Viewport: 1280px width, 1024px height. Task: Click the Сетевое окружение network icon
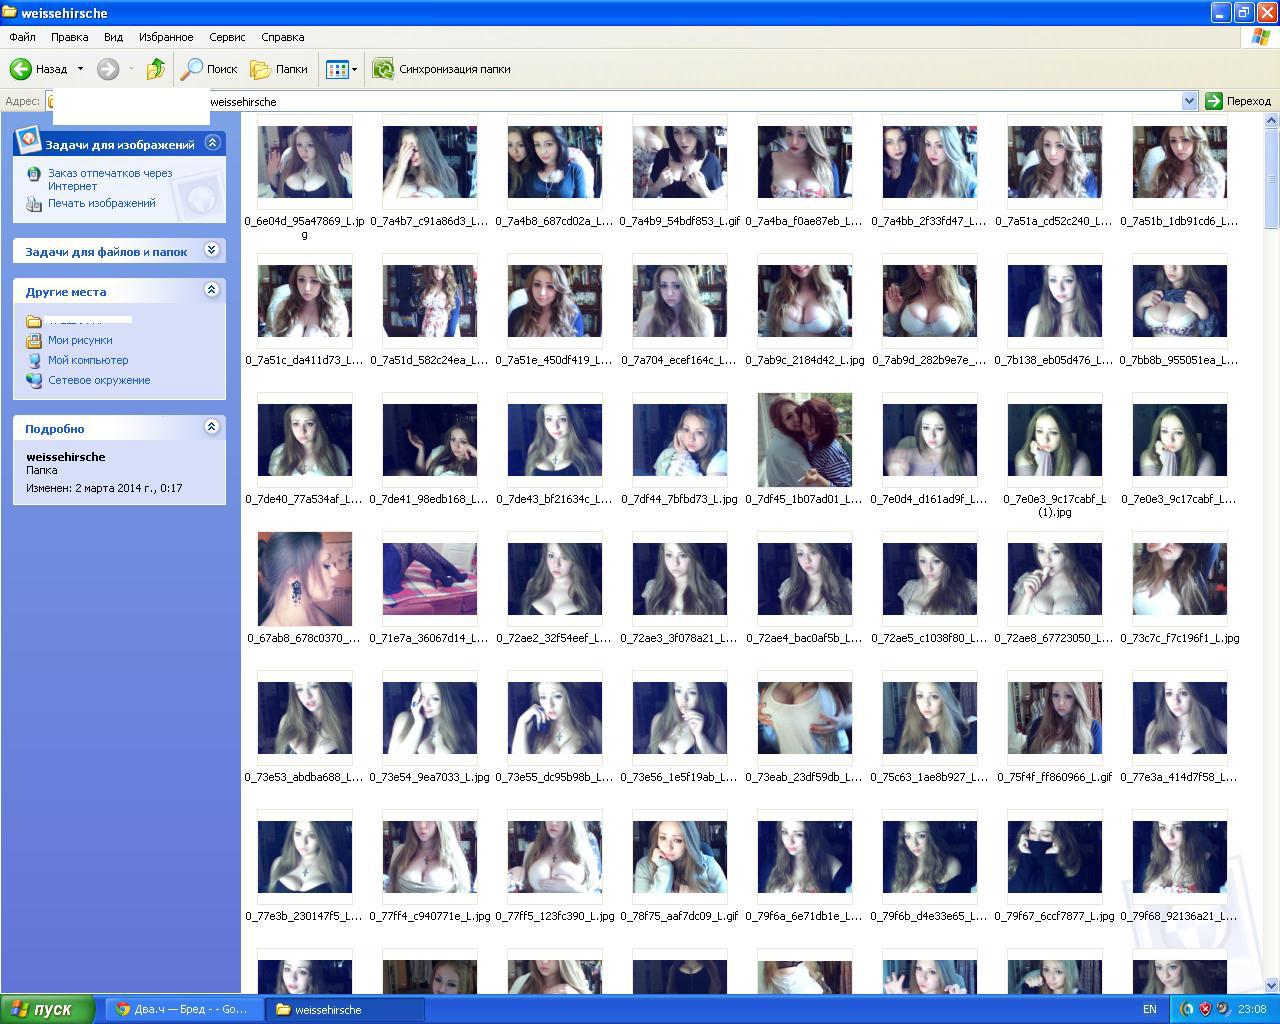click(34, 380)
